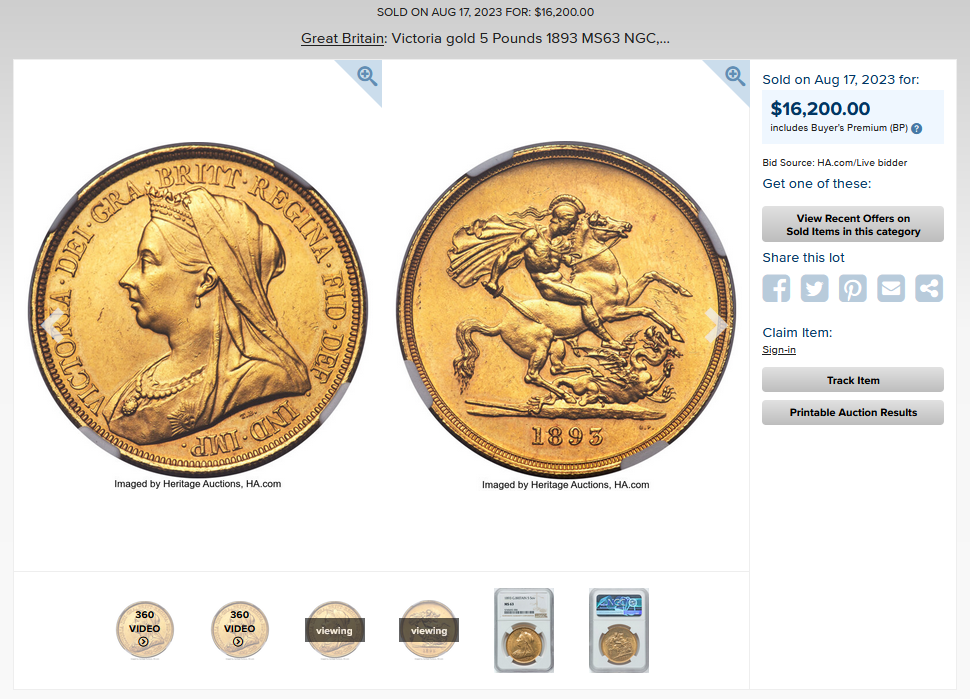Open the Great Britain category link

(342, 38)
